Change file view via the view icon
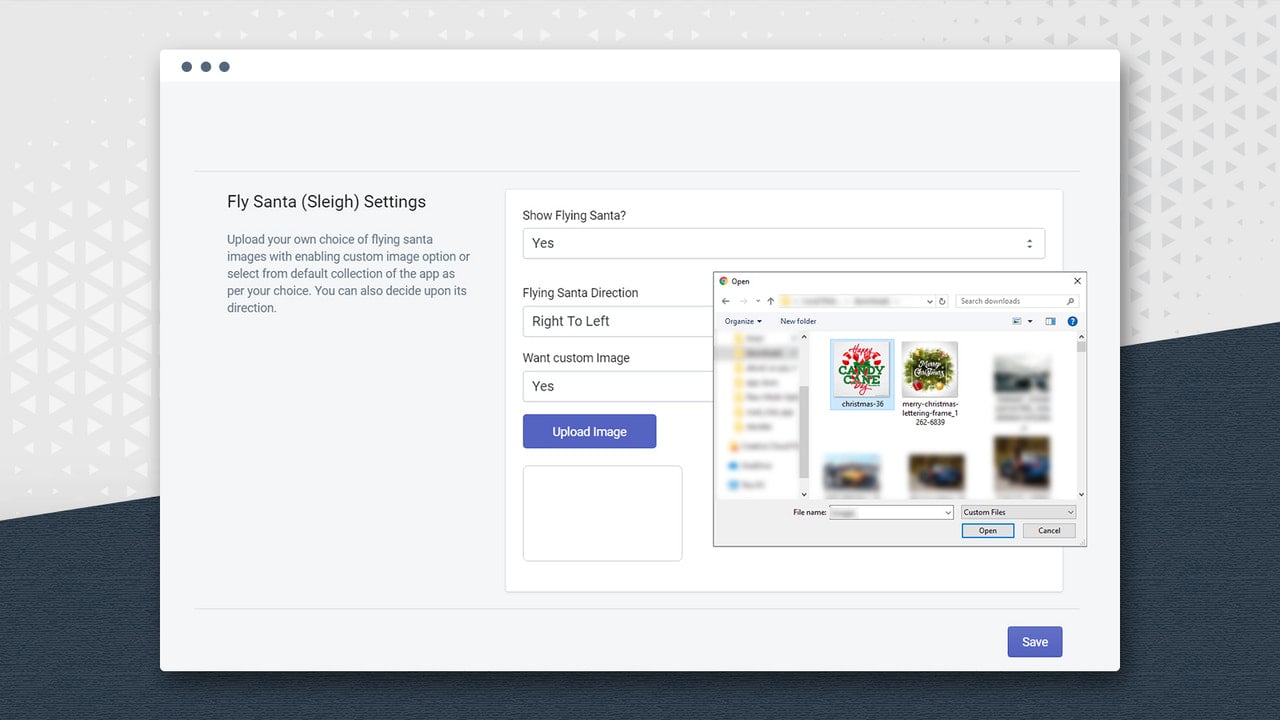The width and height of the screenshot is (1280, 720). (x=1017, y=321)
